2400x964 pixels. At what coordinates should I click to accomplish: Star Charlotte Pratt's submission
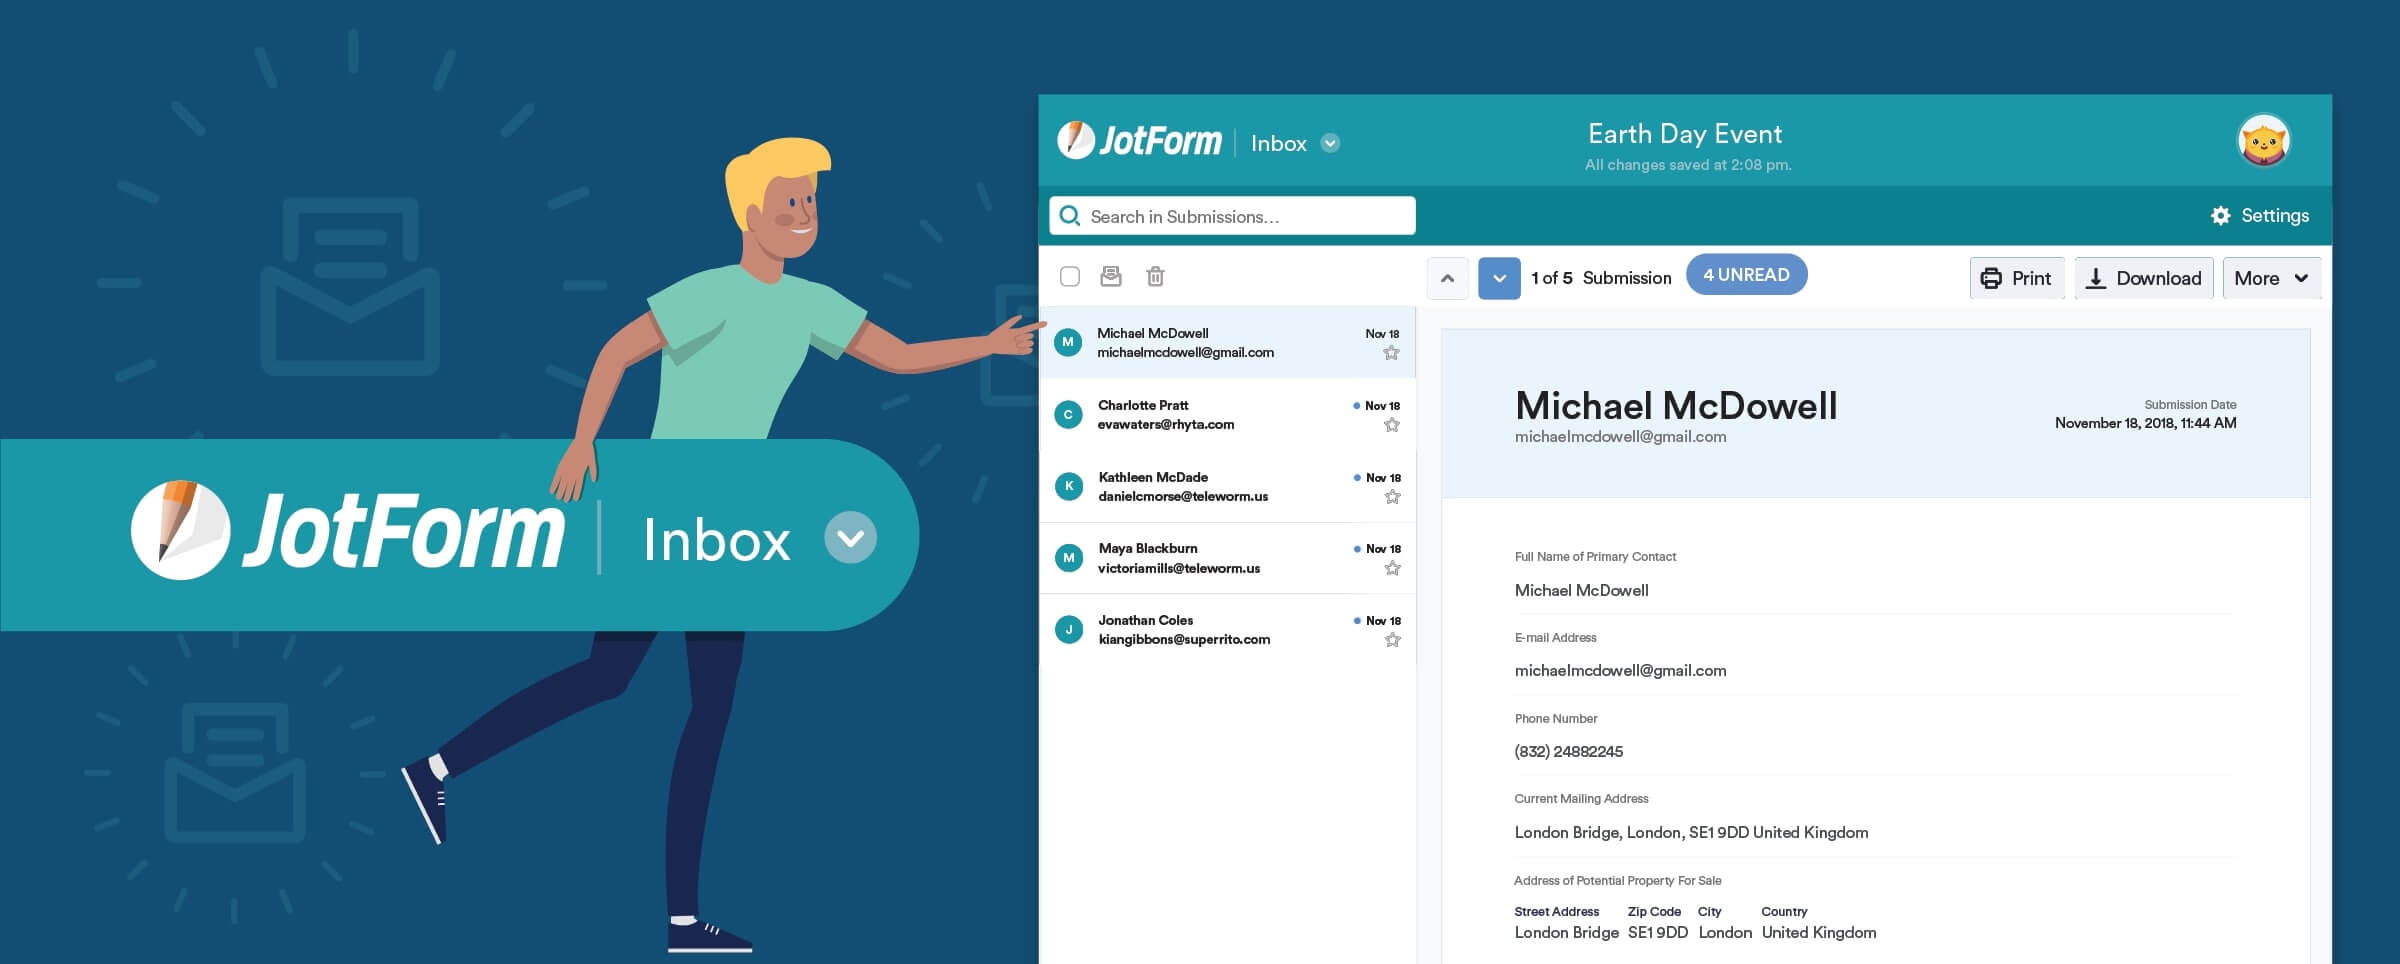click(1391, 425)
